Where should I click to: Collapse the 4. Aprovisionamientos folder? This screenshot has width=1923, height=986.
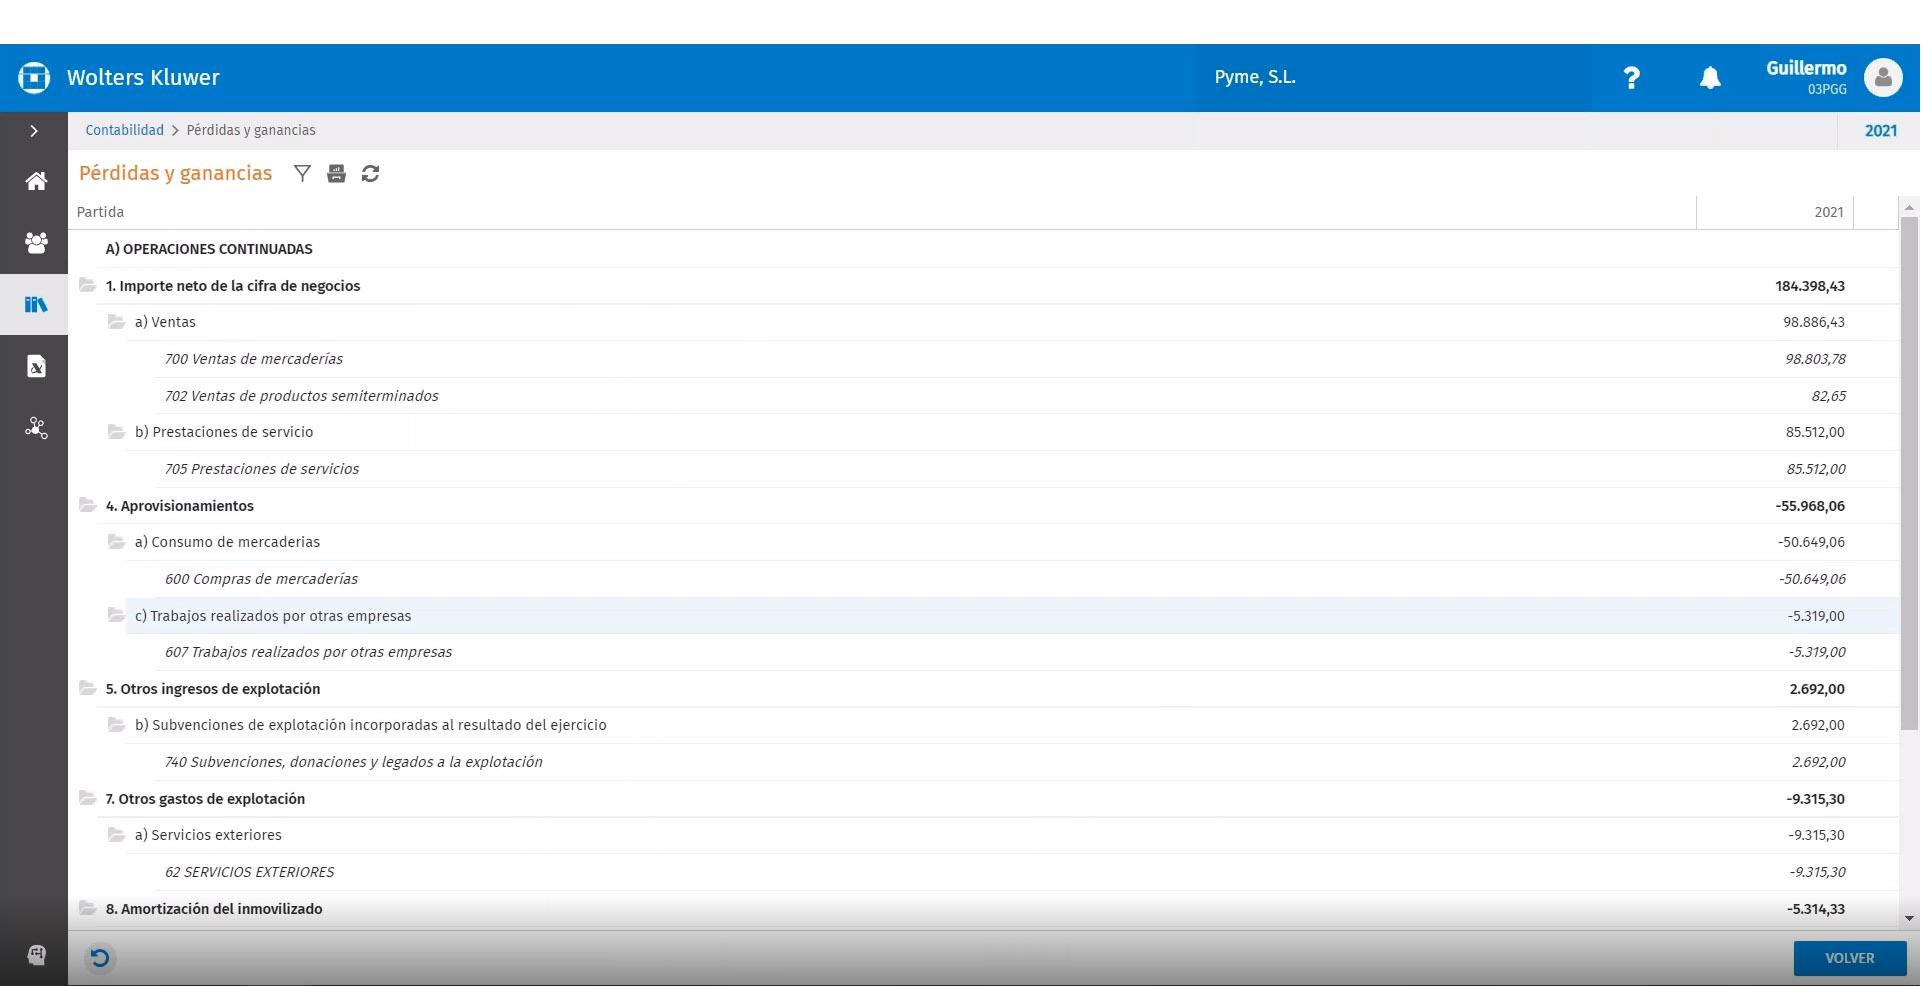click(88, 505)
